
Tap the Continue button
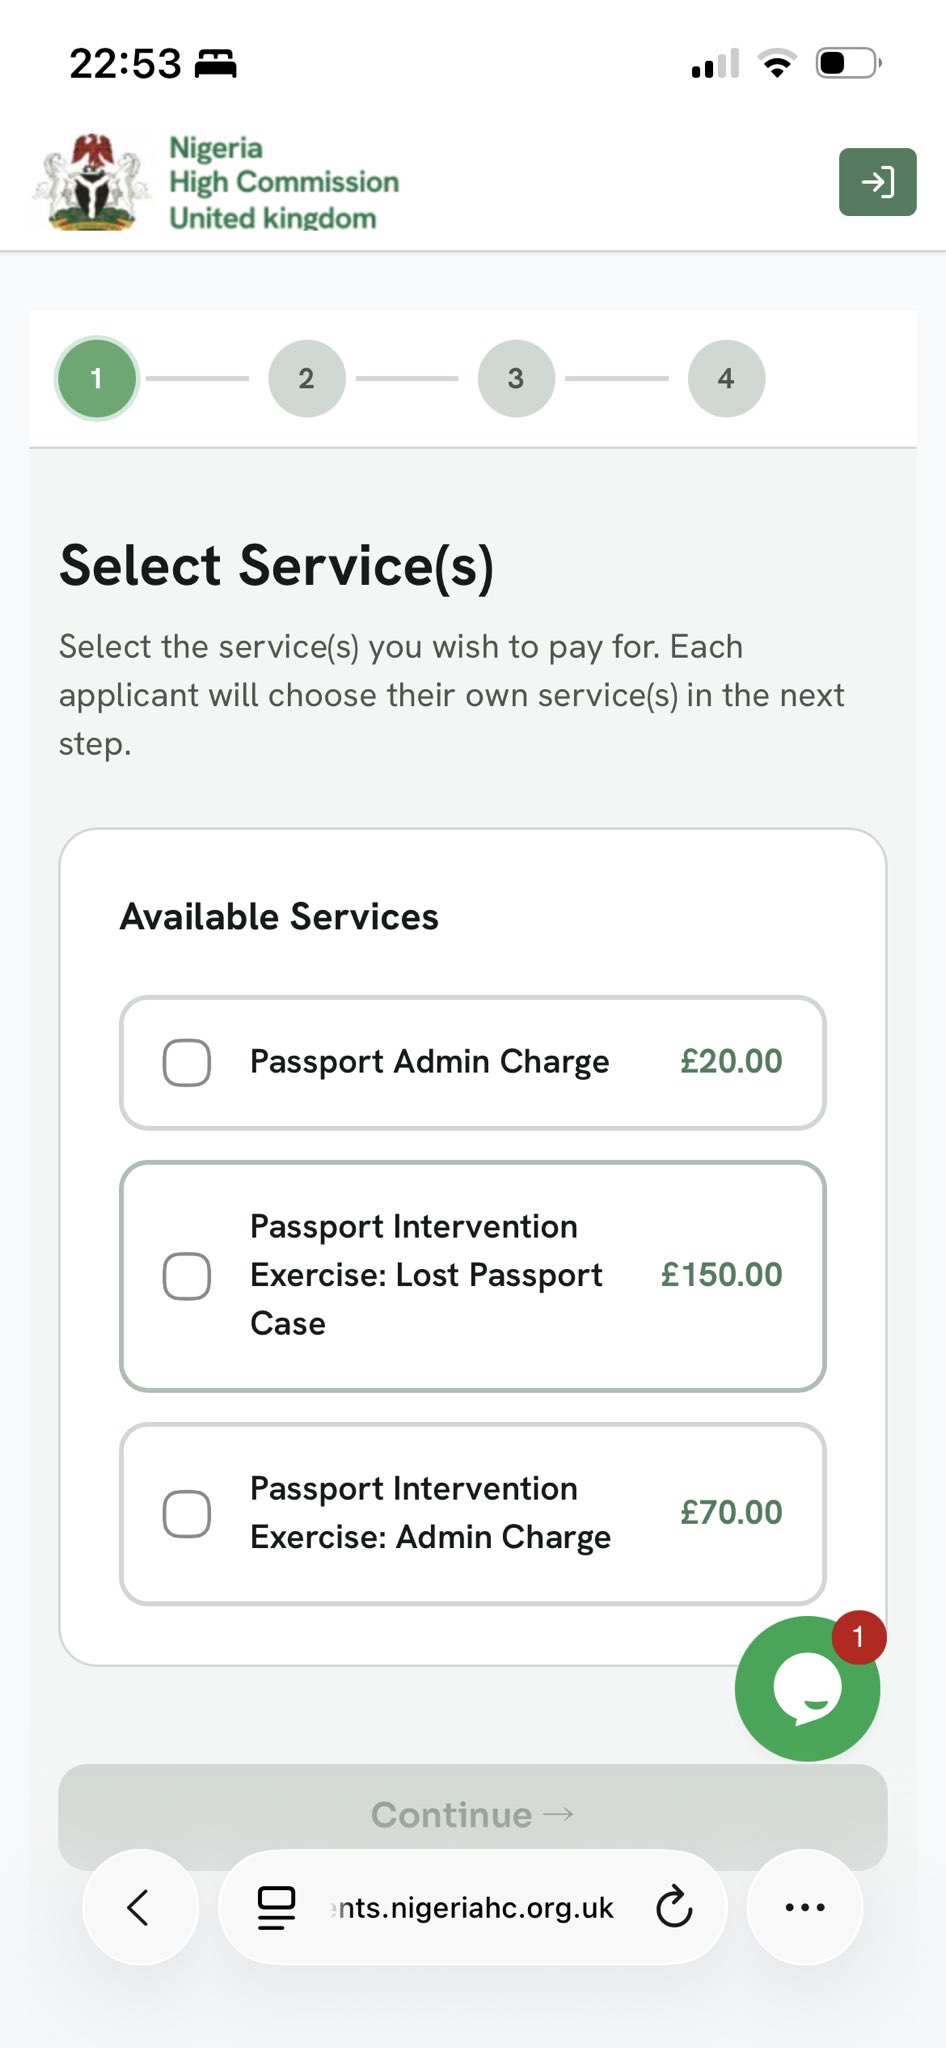pyautogui.click(x=473, y=1815)
